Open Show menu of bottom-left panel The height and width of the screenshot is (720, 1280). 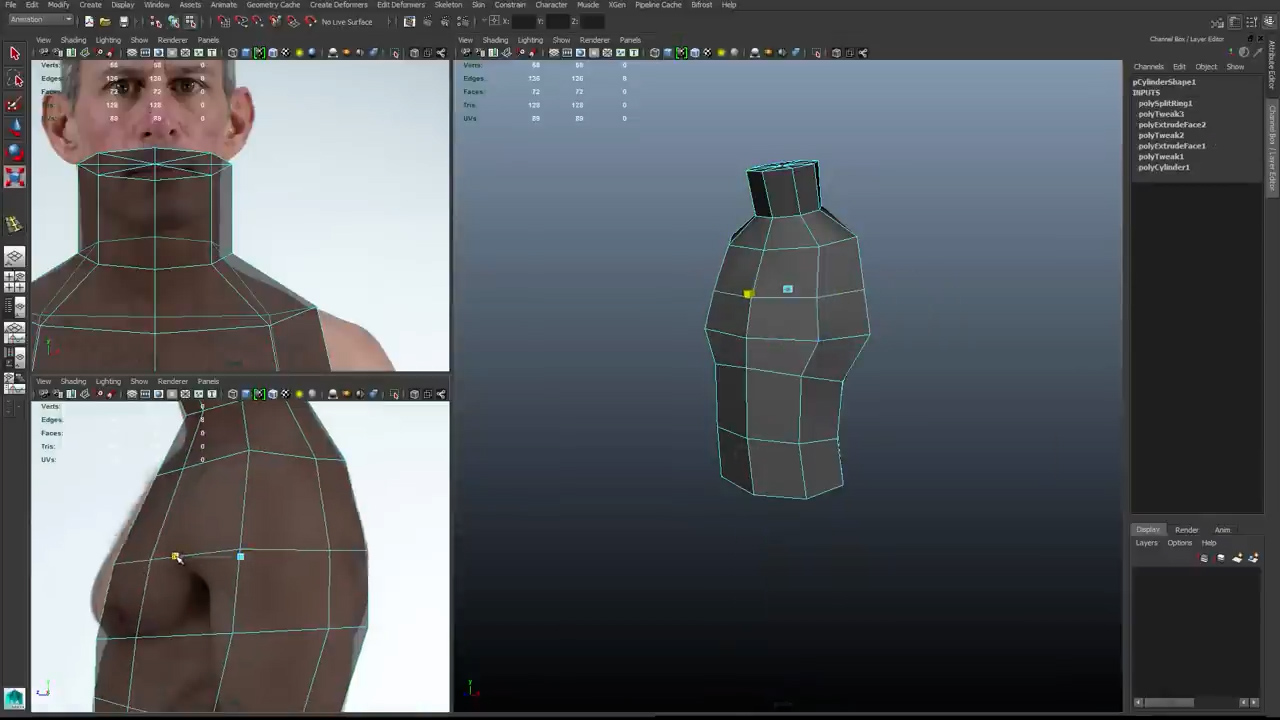click(x=139, y=381)
